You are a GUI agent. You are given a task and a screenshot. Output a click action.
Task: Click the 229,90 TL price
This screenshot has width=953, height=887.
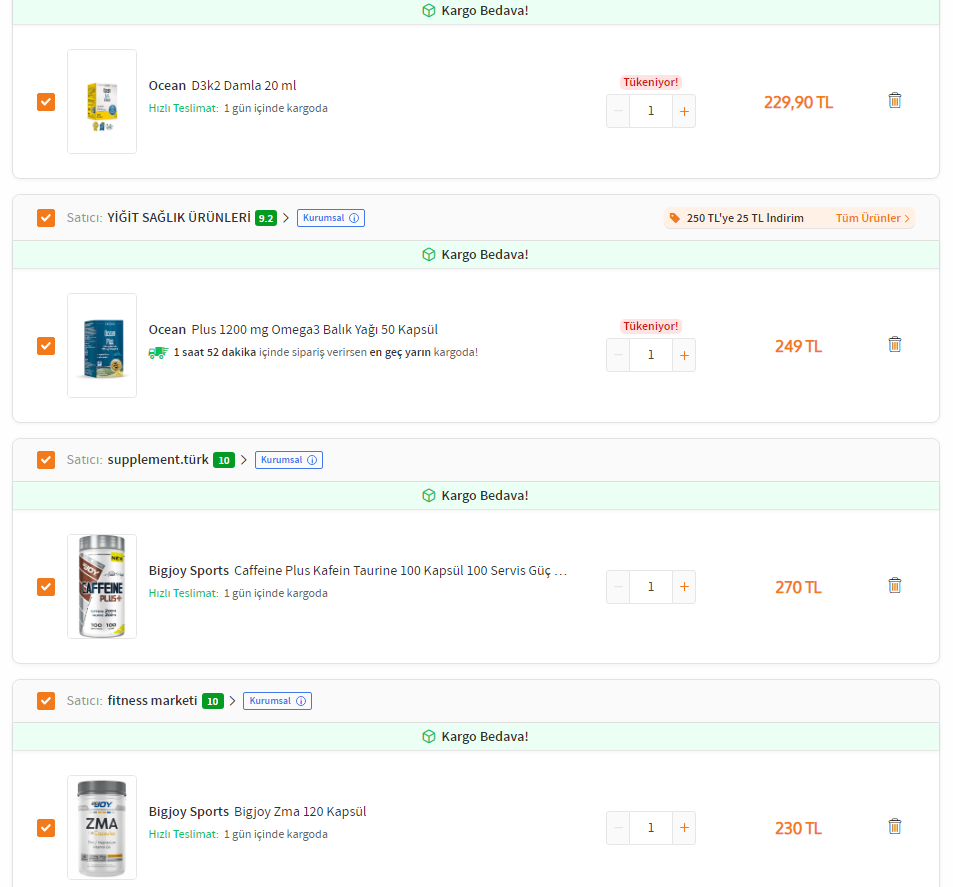(798, 102)
